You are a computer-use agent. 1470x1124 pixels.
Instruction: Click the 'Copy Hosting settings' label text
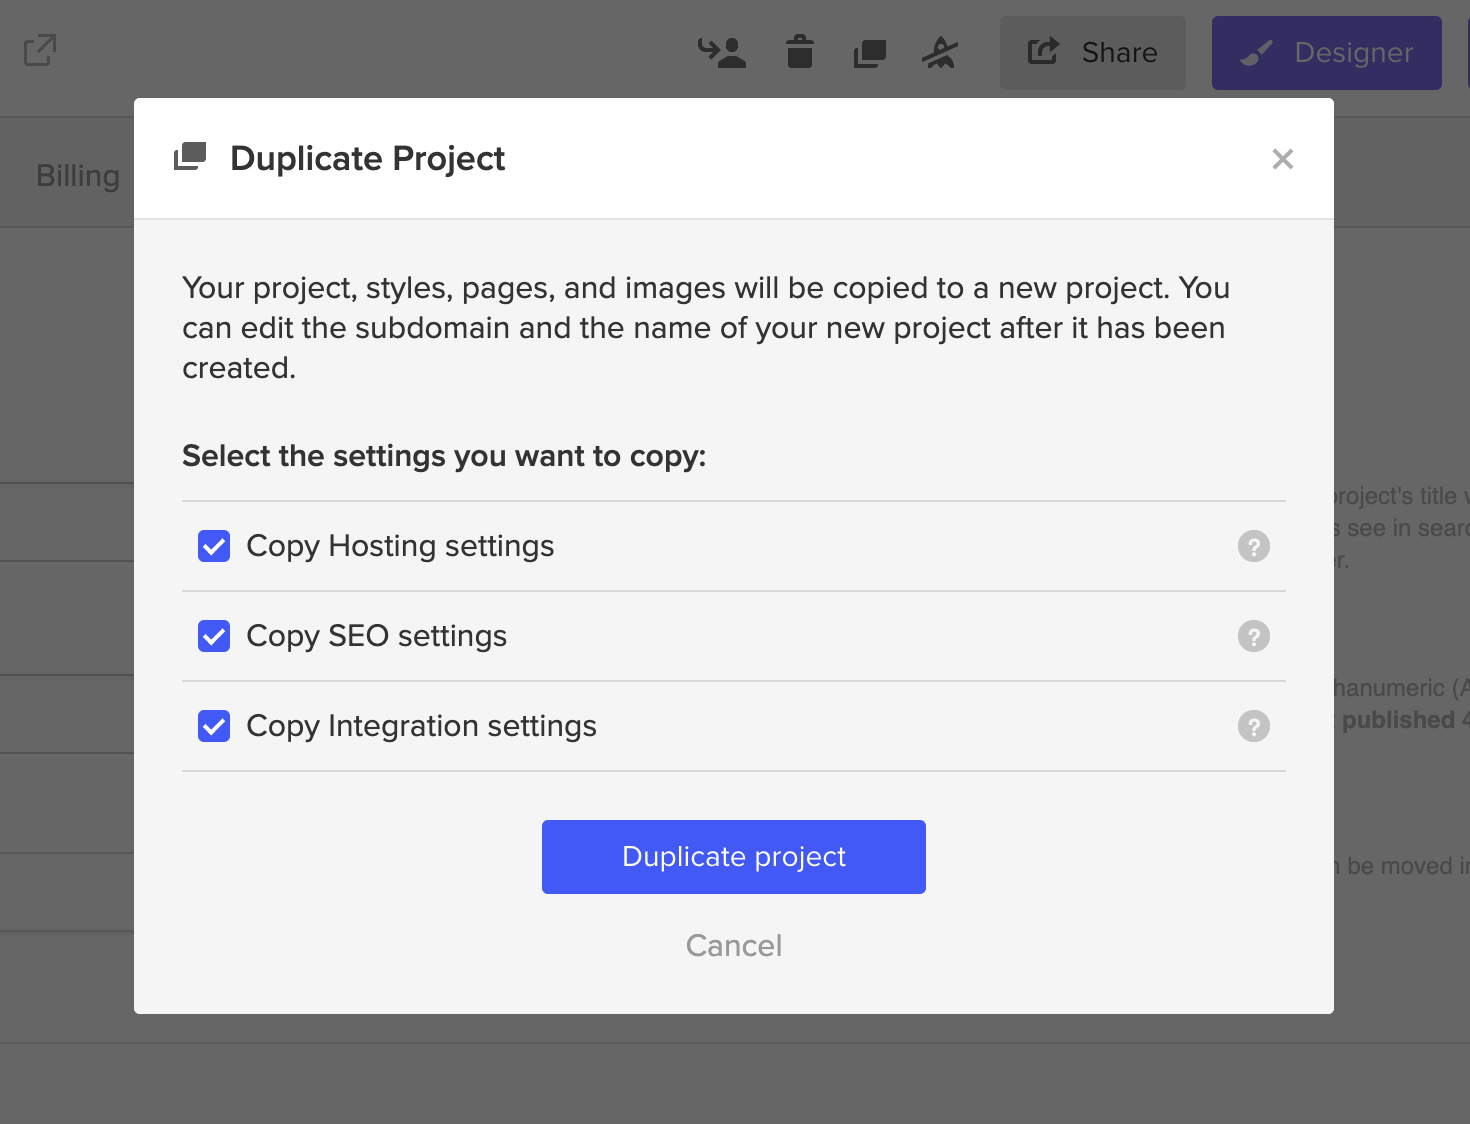tap(400, 546)
